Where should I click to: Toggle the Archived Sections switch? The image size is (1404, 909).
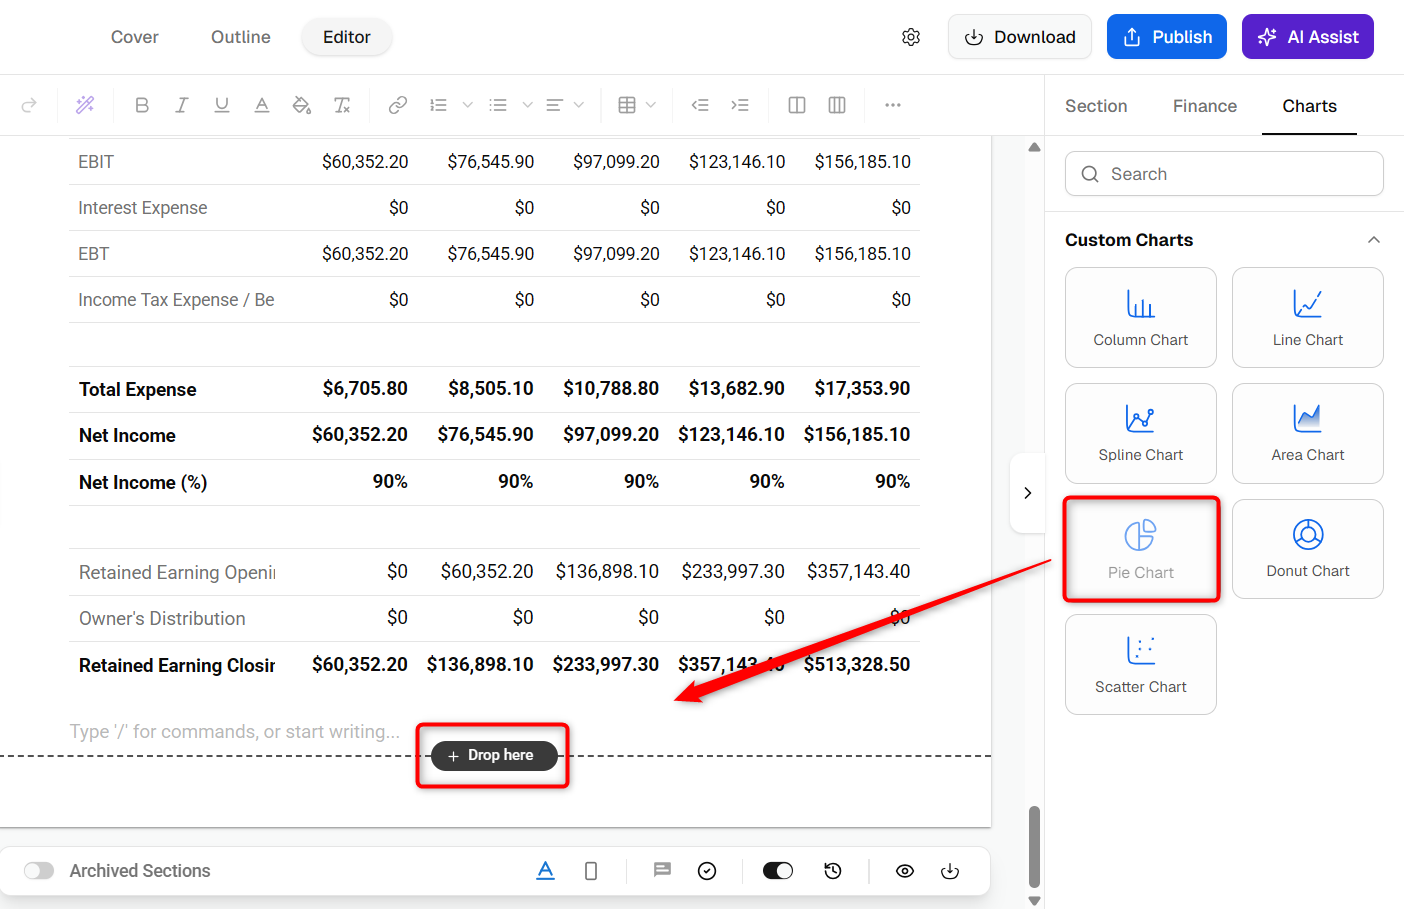pos(39,871)
